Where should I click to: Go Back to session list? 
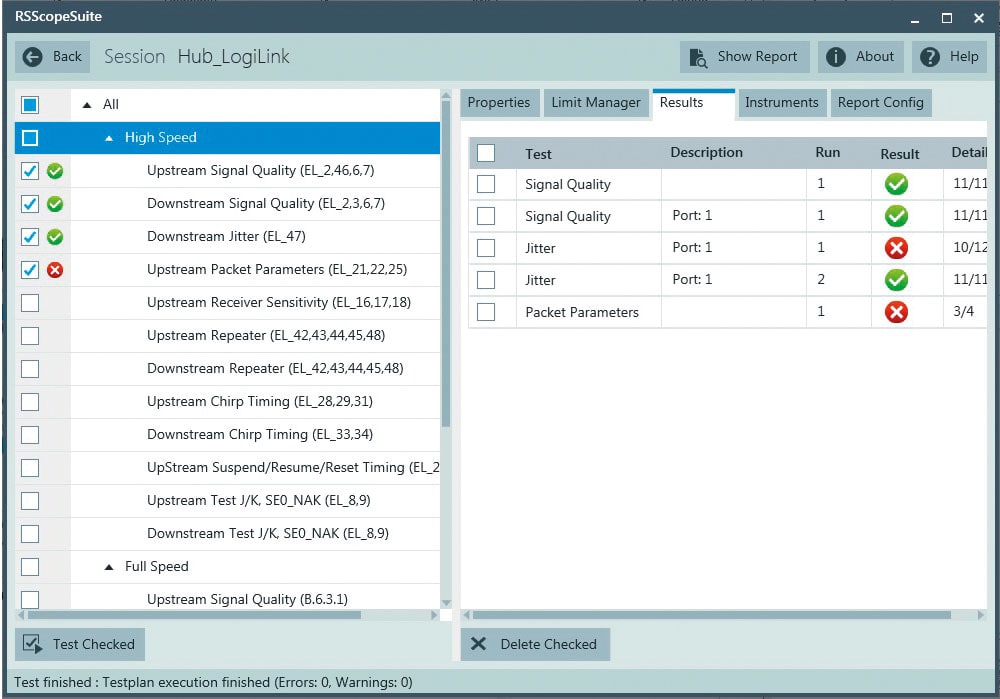click(52, 57)
